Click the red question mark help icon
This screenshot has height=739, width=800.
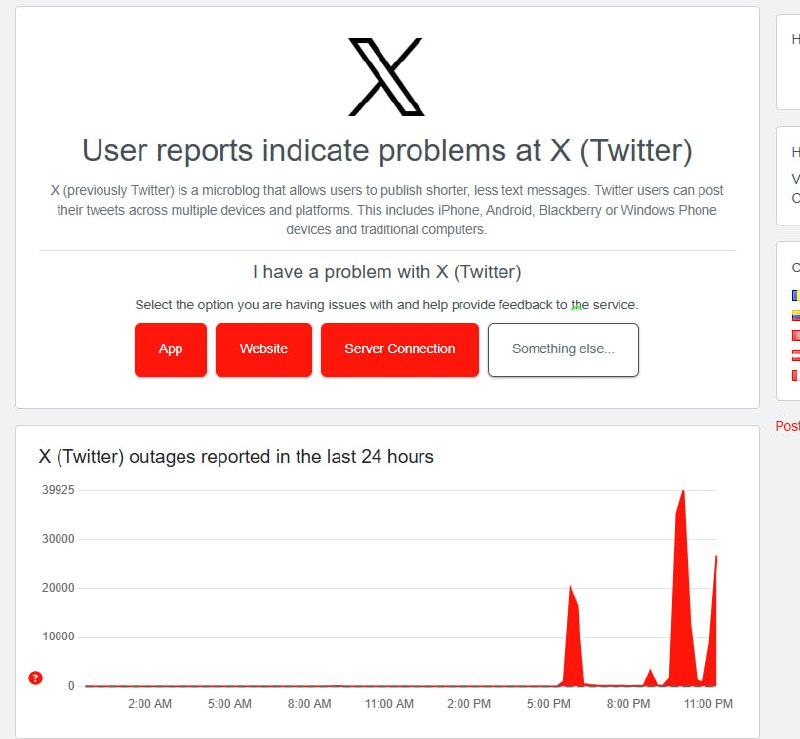coord(35,678)
